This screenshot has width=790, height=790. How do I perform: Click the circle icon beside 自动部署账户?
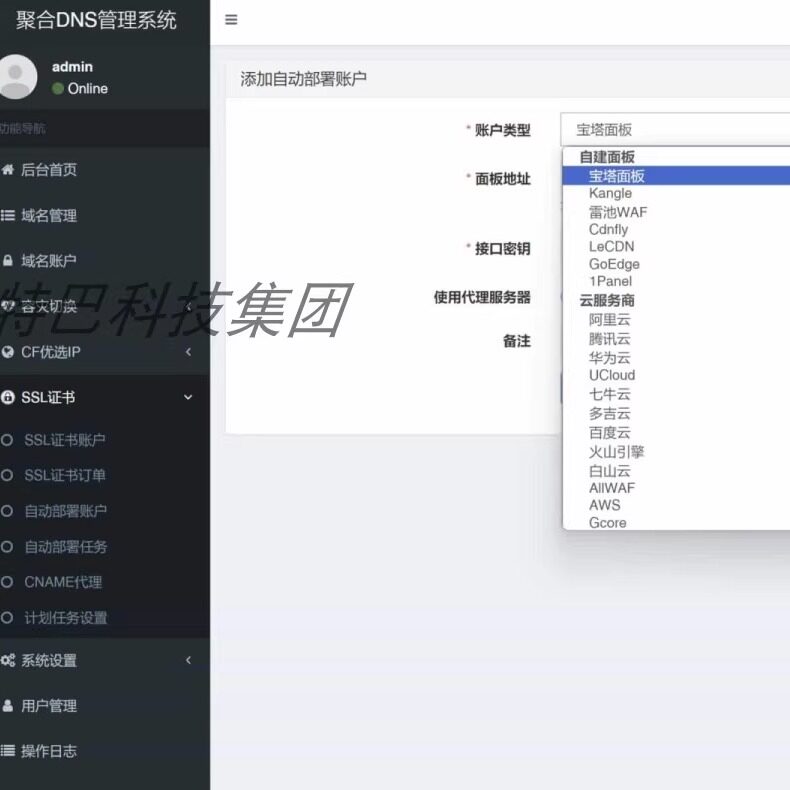click(x=7, y=511)
